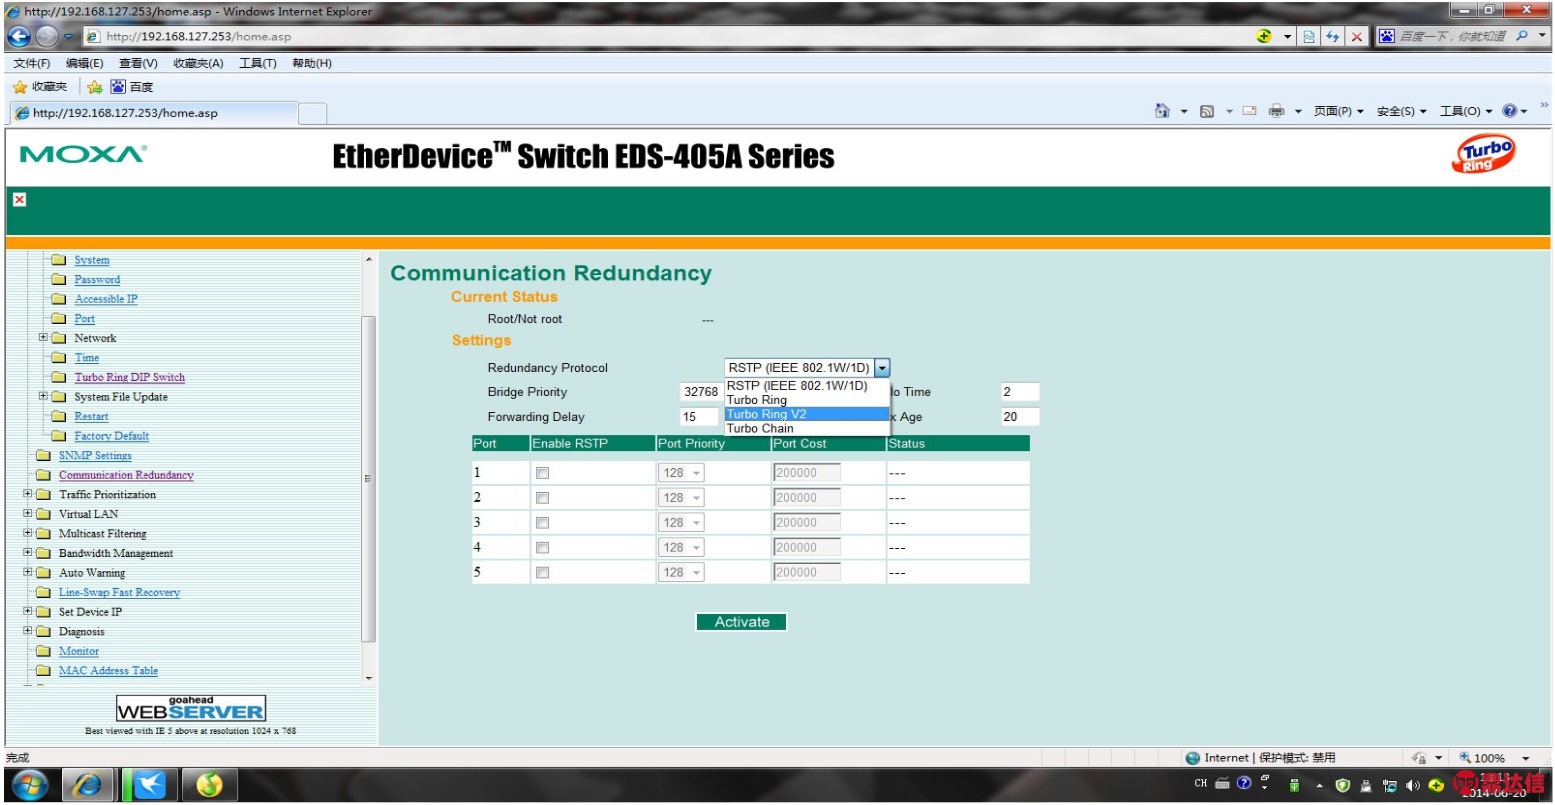Open Port Priority dropdown for port 5
Viewport: 1555px width, 805px height.
click(681, 573)
